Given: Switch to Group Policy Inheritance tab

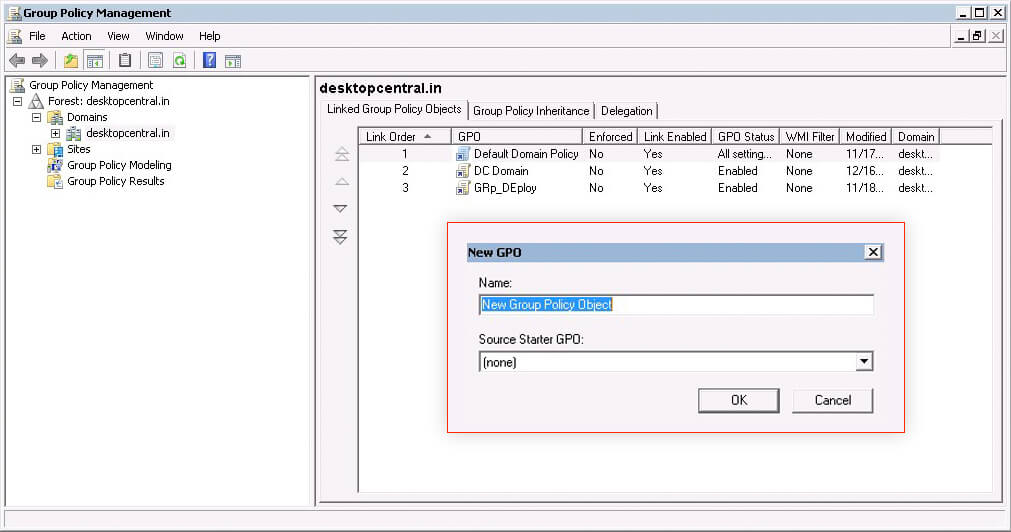Looking at the screenshot, I should point(531,111).
